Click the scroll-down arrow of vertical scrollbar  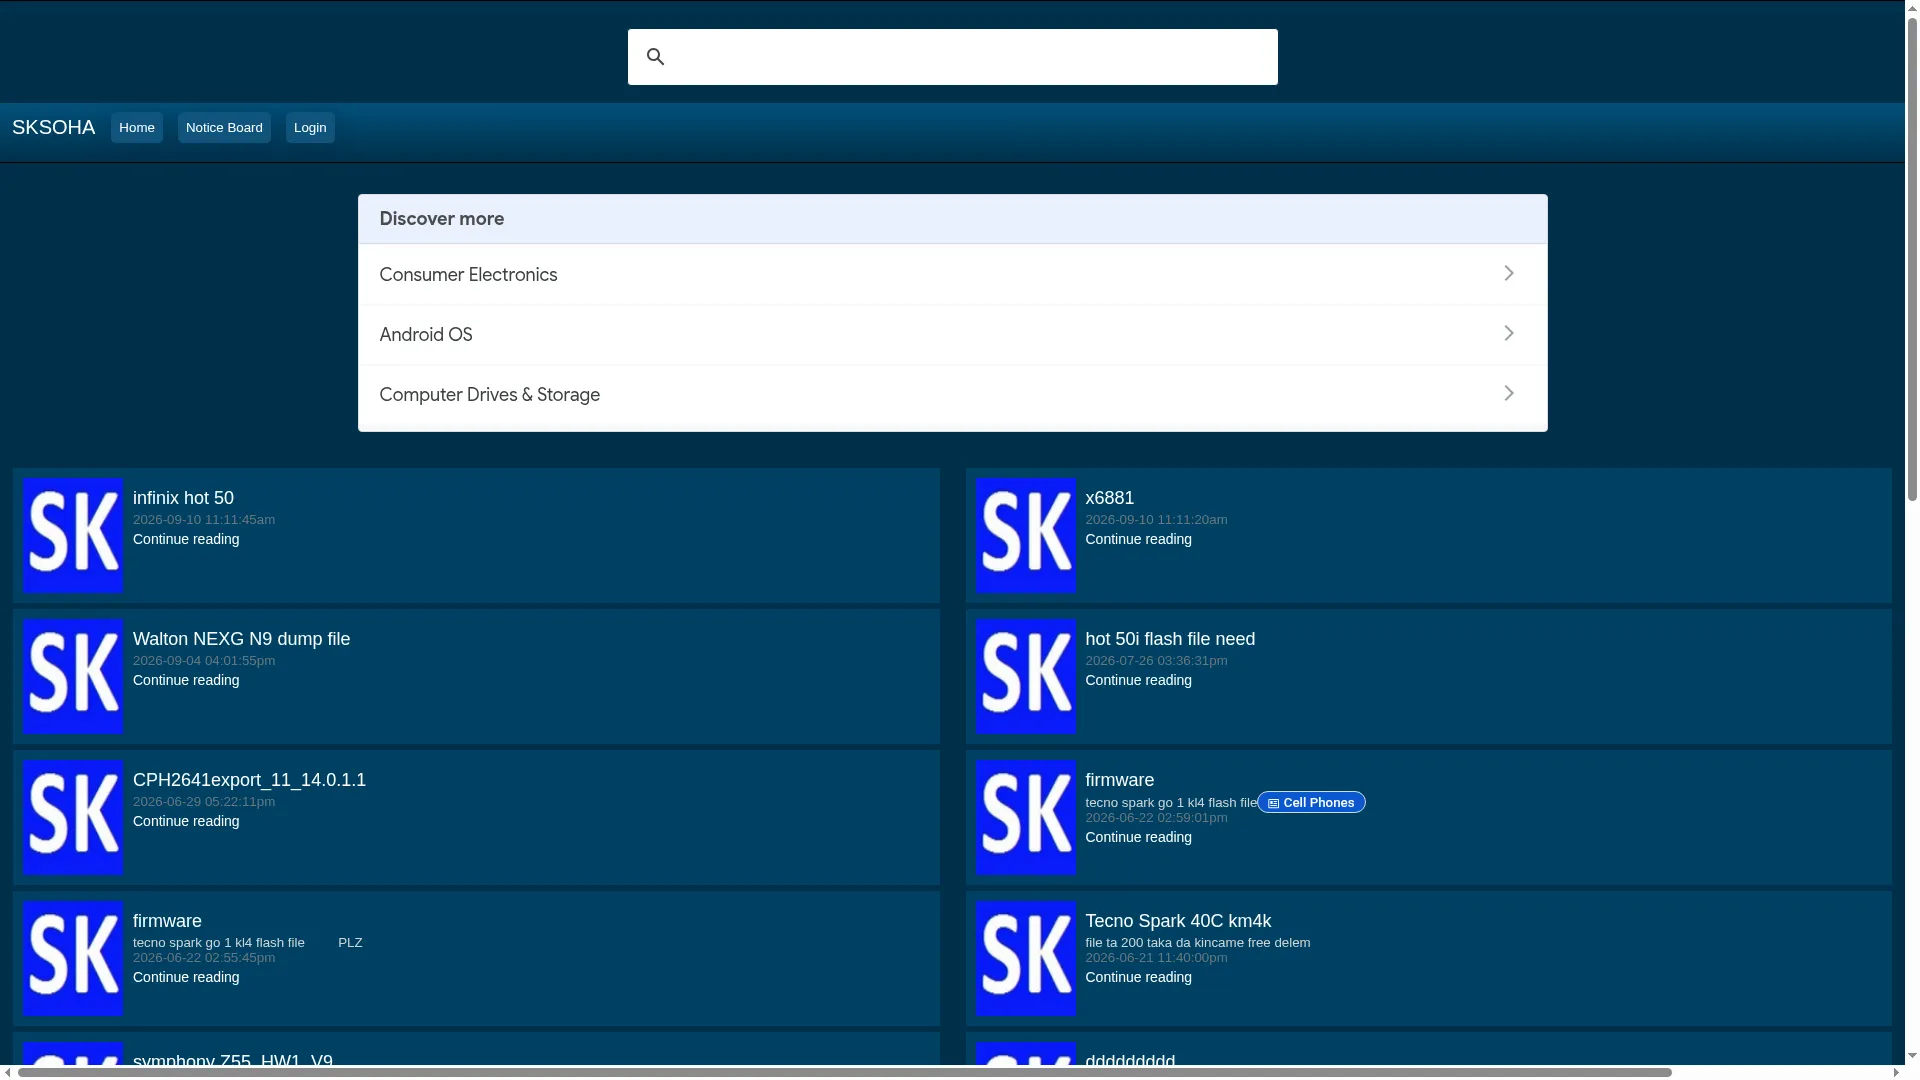1912,1056
